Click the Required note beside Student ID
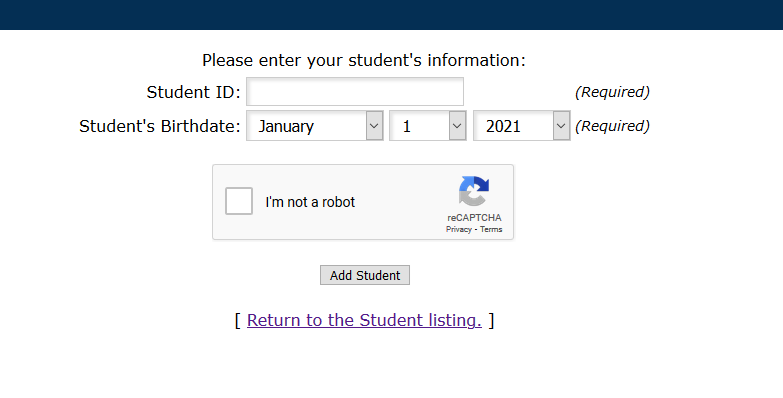The width and height of the screenshot is (783, 398). coord(612,92)
